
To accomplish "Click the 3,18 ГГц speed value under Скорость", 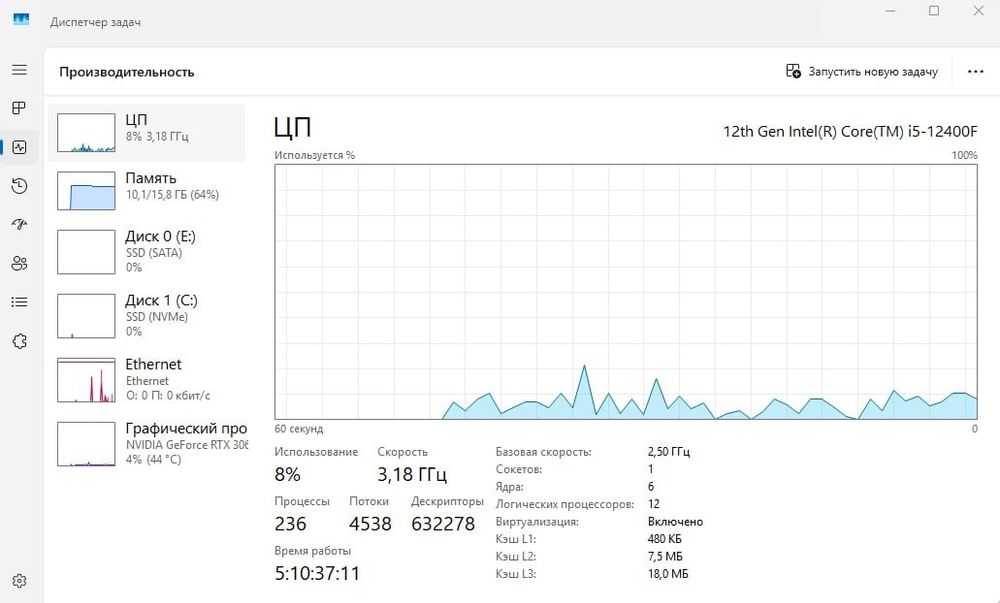I will [x=412, y=474].
